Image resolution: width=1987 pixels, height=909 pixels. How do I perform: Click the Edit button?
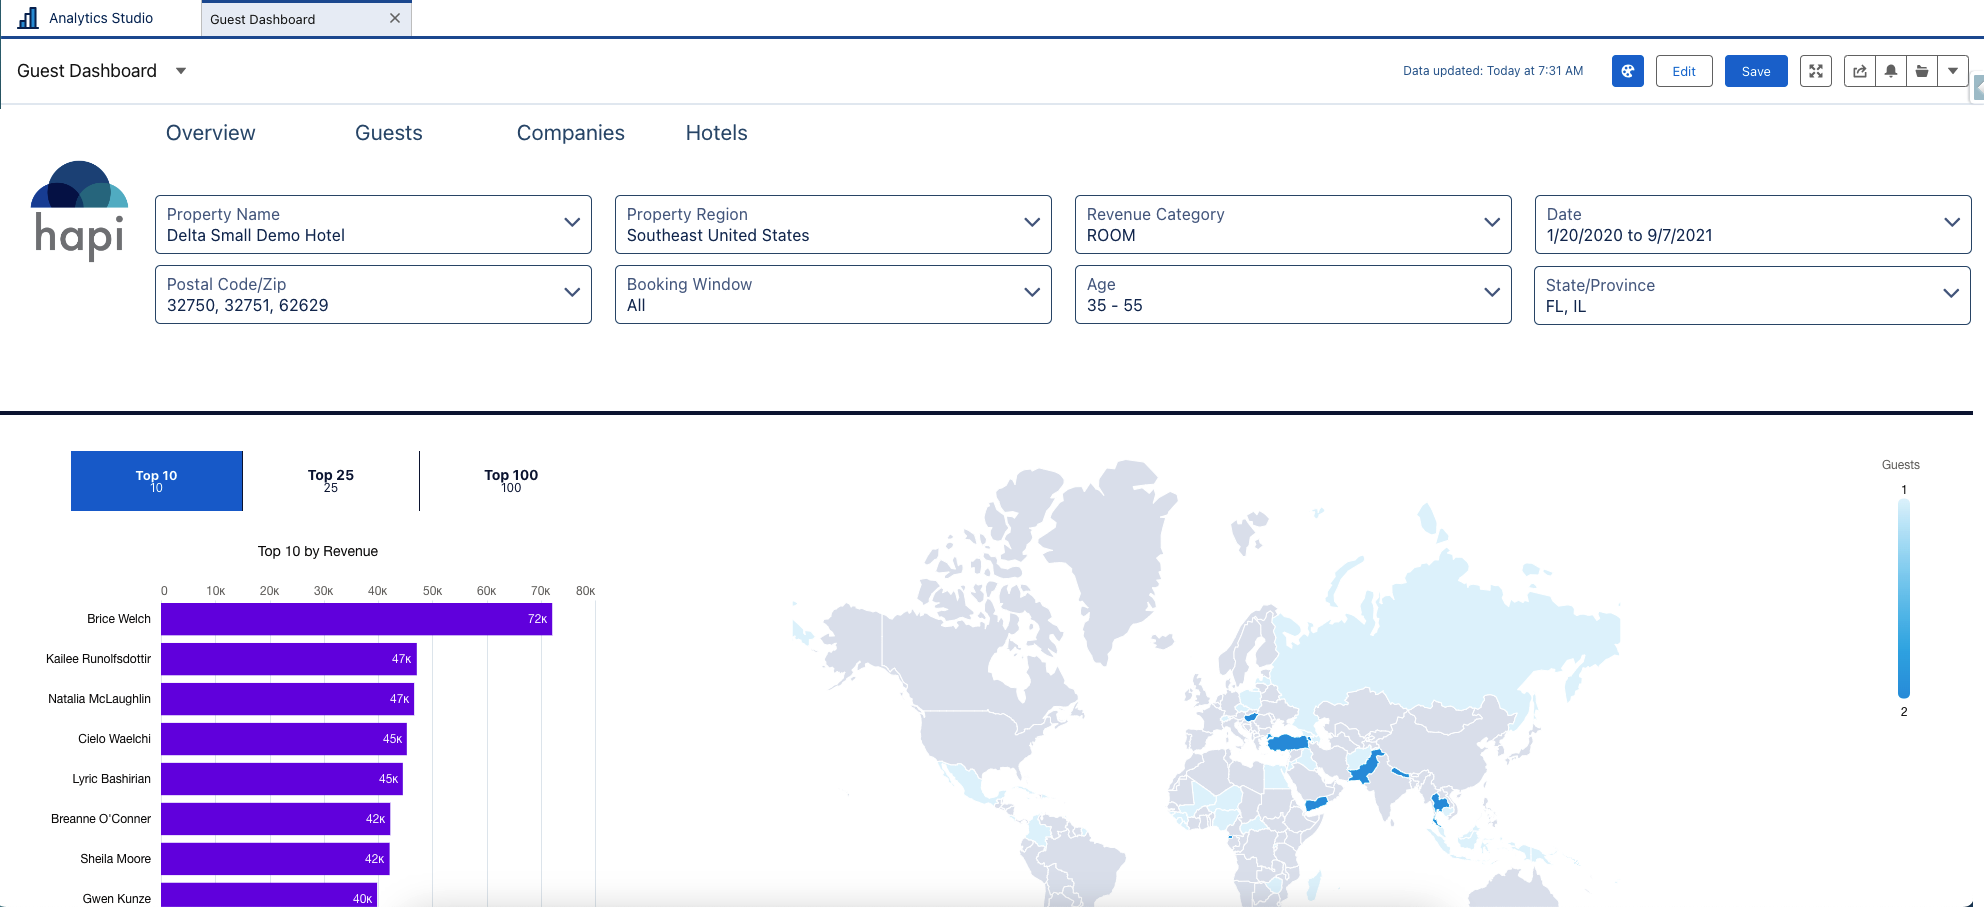click(x=1683, y=71)
